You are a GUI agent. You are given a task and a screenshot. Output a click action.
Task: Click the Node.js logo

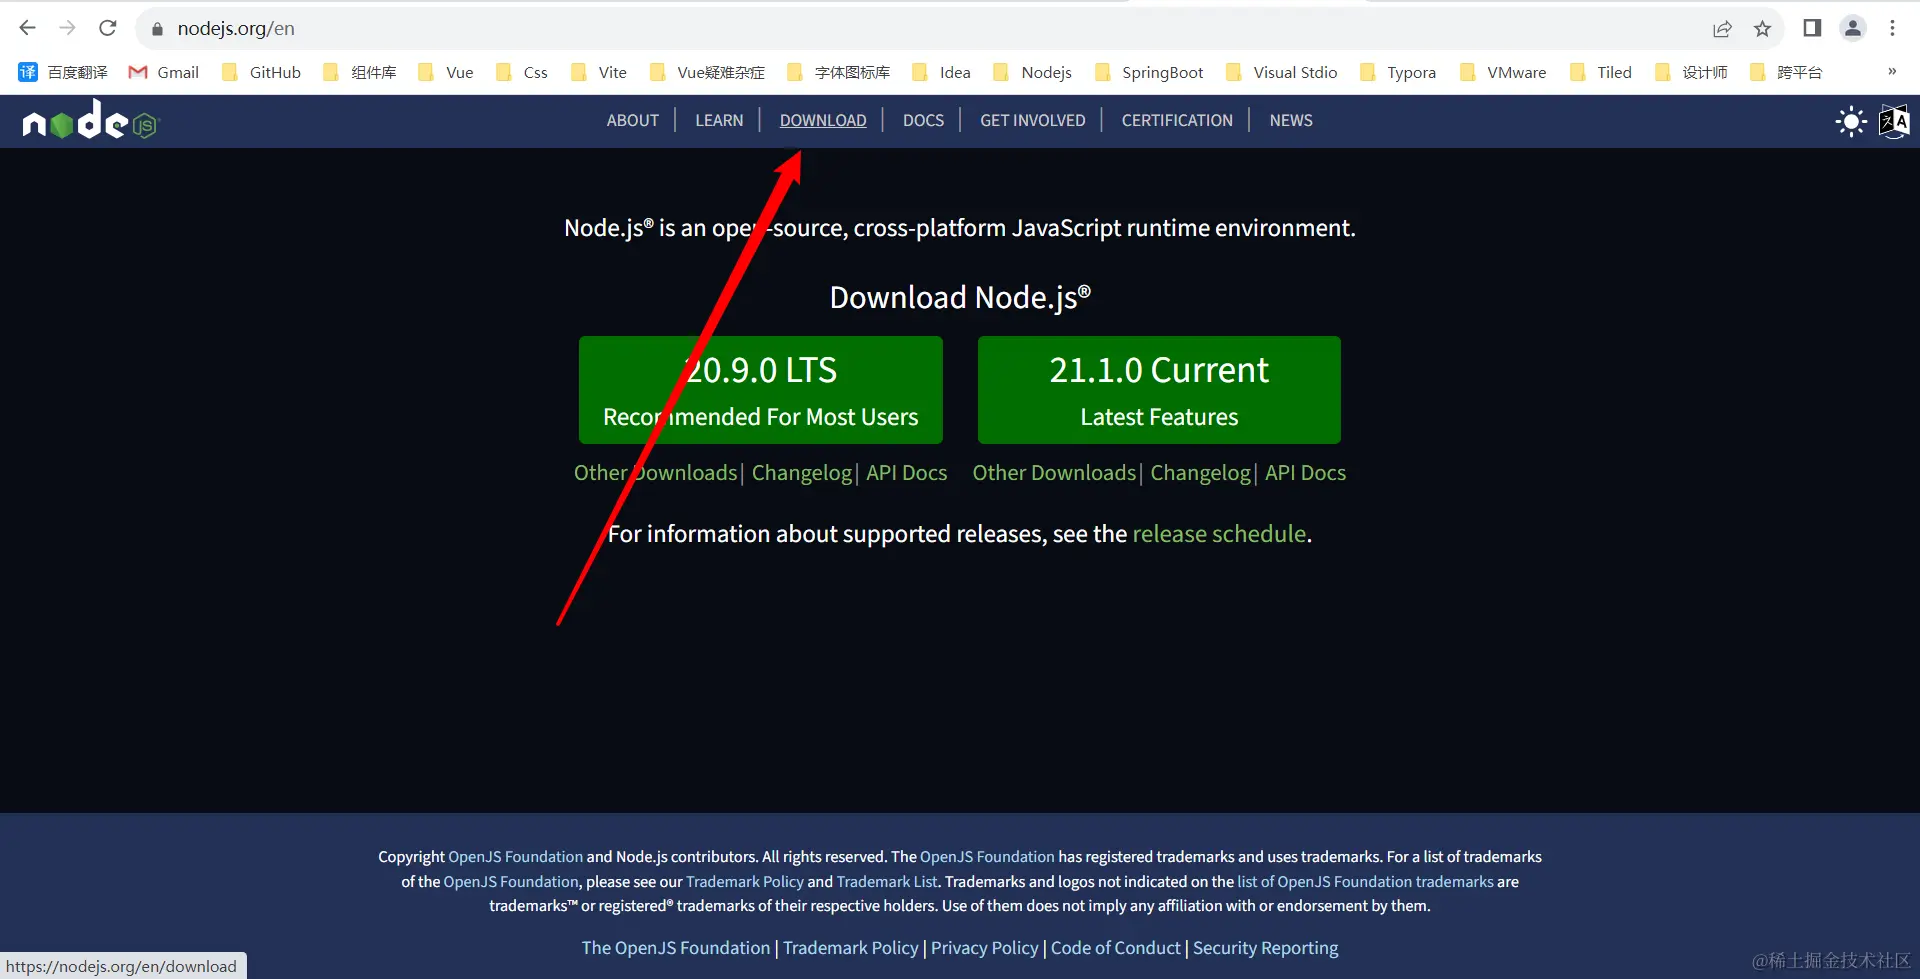91,120
